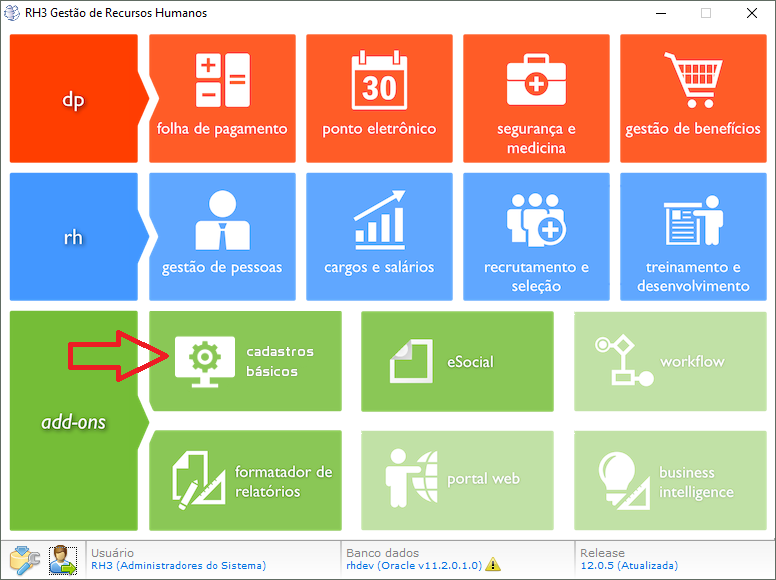Open the eSocial add-on
This screenshot has width=776, height=580.
coord(457,361)
